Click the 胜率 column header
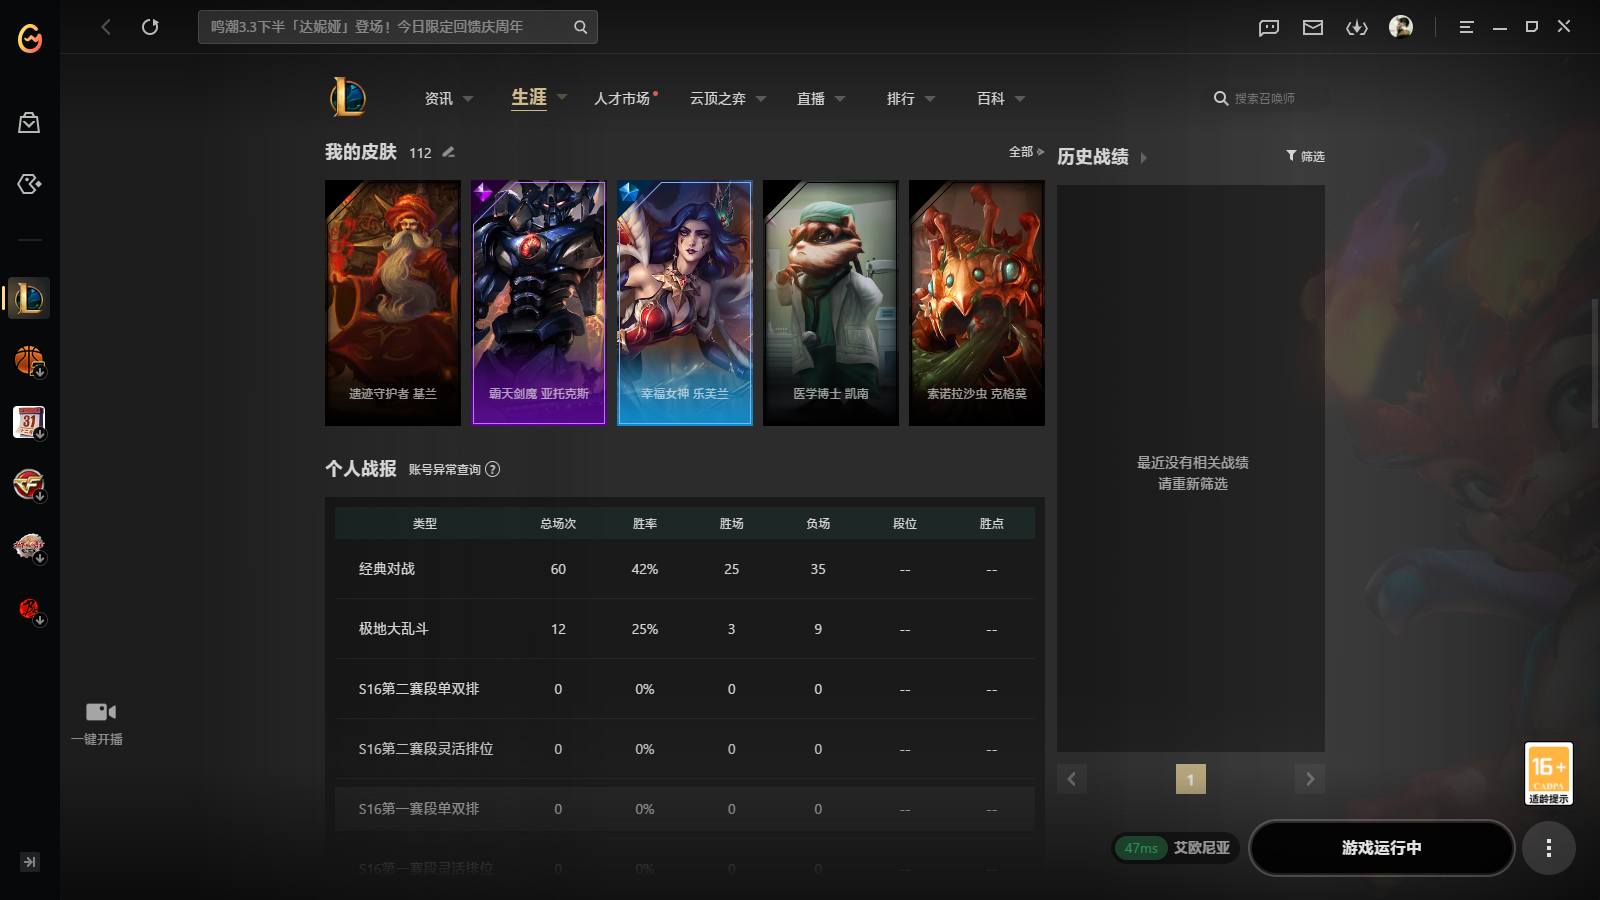Image resolution: width=1600 pixels, height=900 pixels. 645,523
